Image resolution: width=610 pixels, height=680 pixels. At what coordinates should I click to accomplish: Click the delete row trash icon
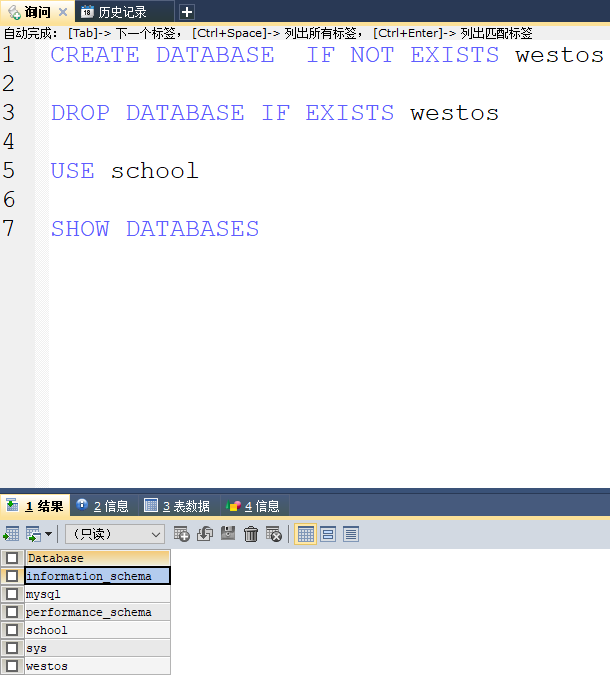point(251,534)
